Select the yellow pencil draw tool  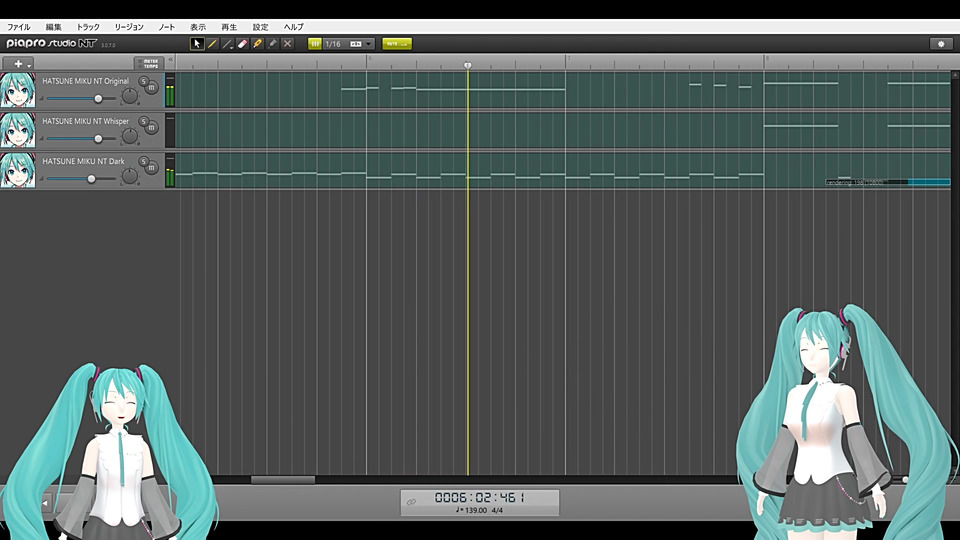pyautogui.click(x=212, y=44)
